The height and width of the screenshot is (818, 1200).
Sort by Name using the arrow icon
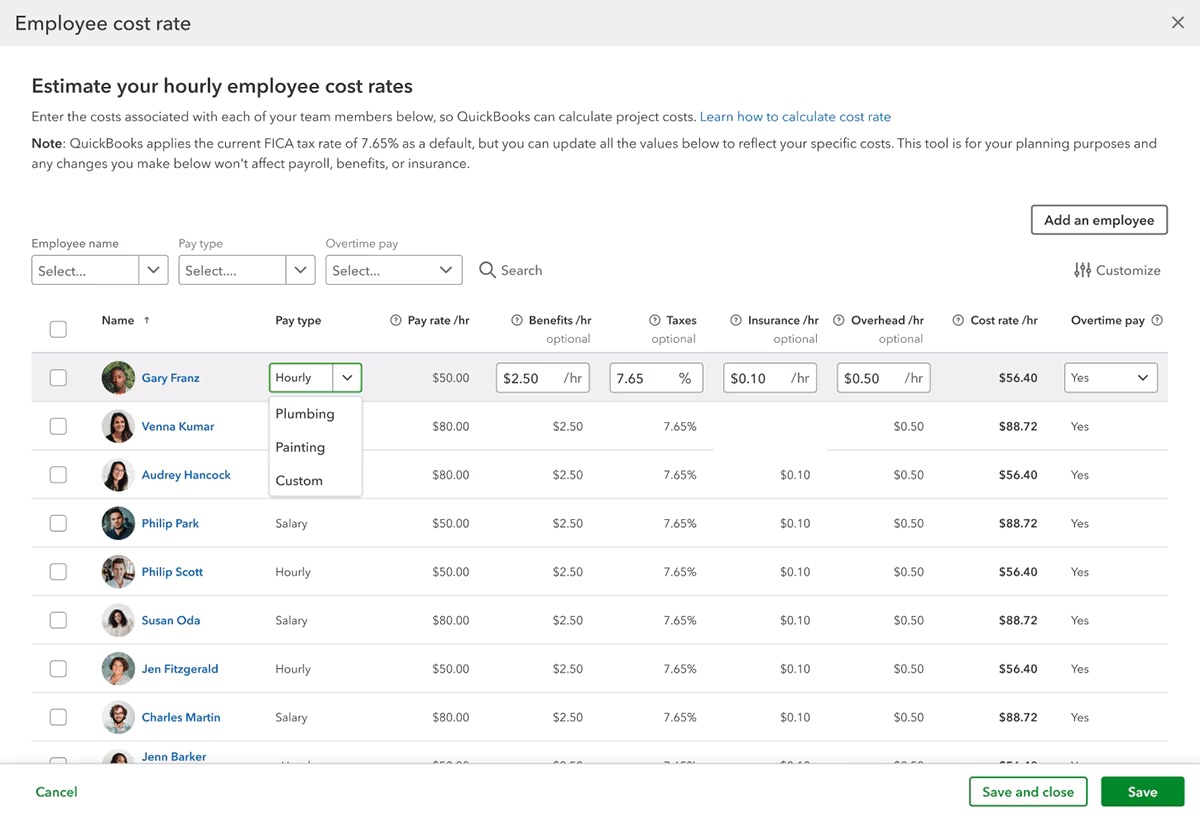pos(147,321)
